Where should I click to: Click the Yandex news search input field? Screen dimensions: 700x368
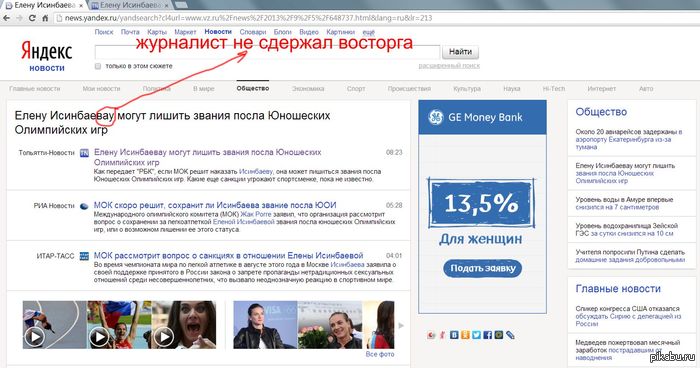[x=267, y=52]
